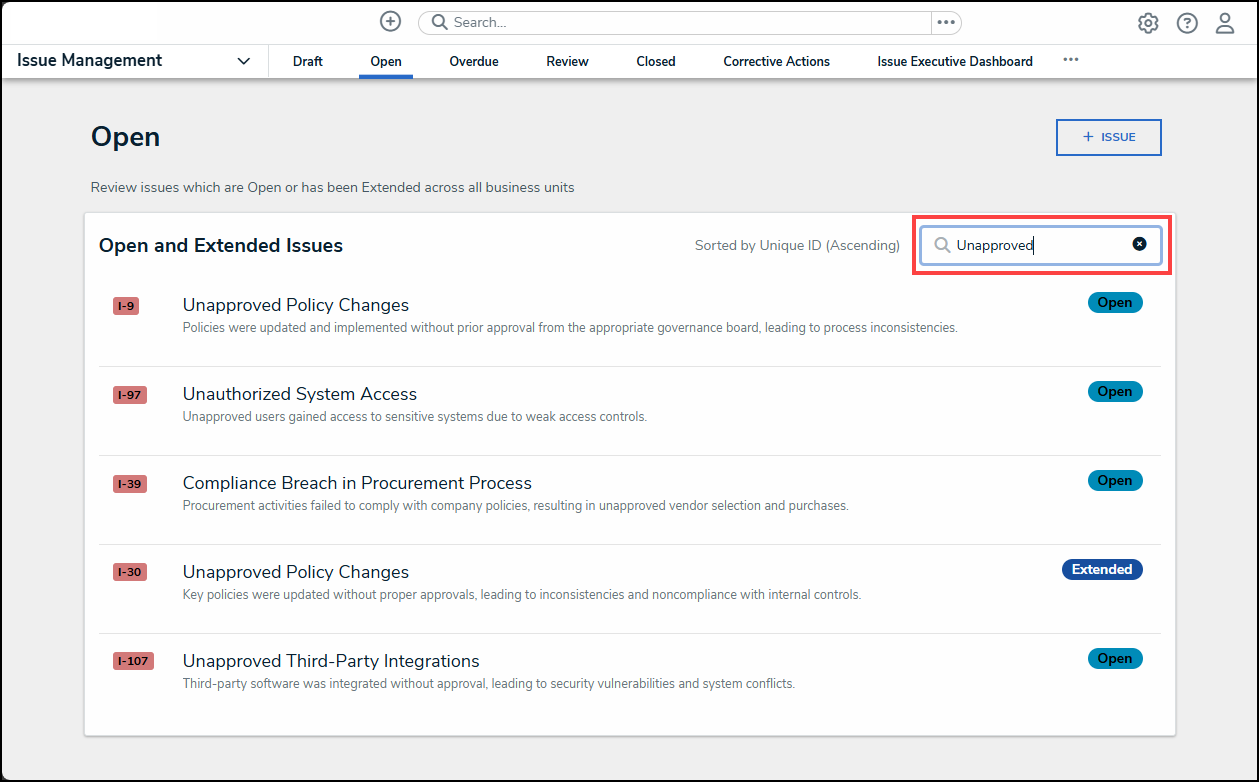Go to Issue Executive Dashboard tab
The image size is (1259, 782).
(955, 61)
